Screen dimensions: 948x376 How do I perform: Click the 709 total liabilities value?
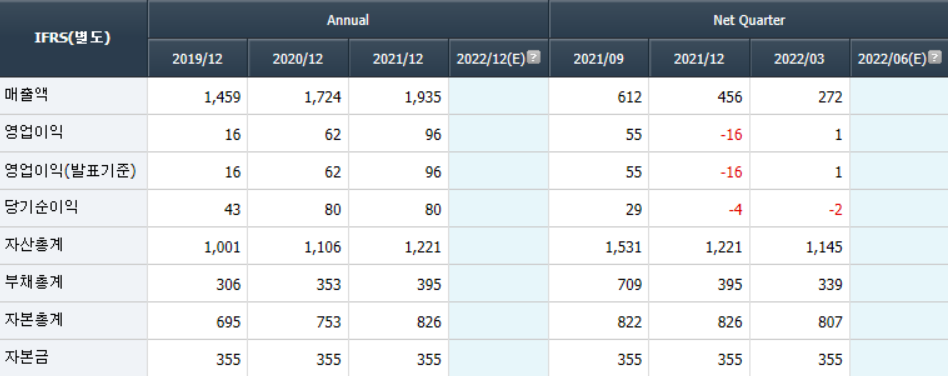[630, 284]
